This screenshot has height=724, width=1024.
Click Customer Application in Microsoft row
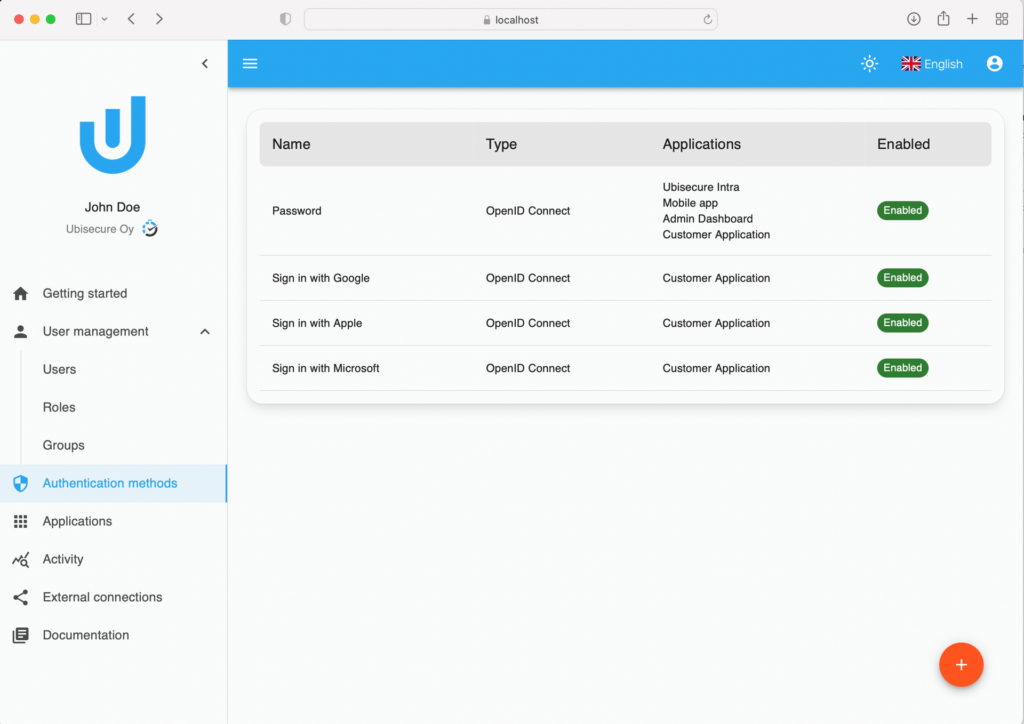tap(716, 368)
